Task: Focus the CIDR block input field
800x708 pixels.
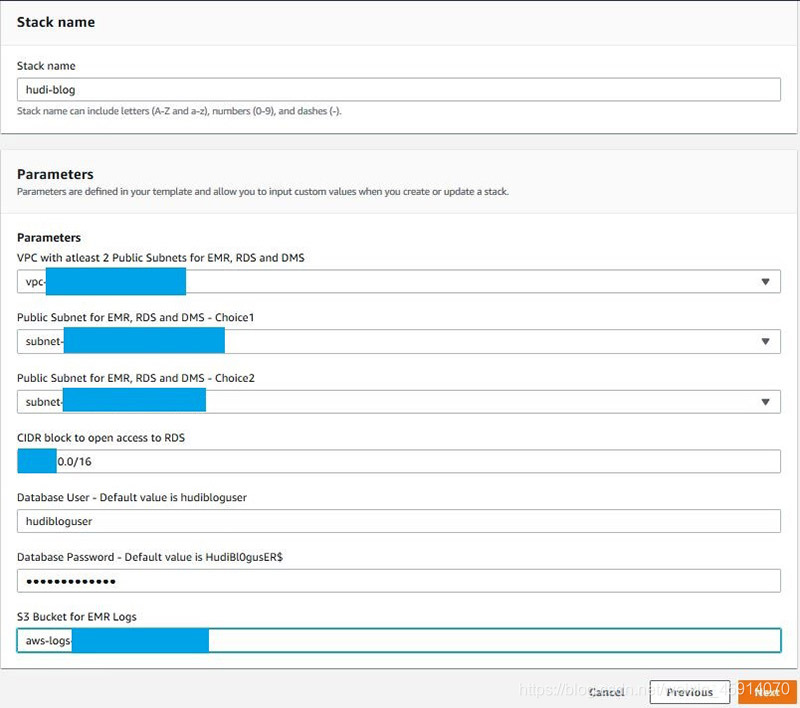Action: (x=398, y=462)
